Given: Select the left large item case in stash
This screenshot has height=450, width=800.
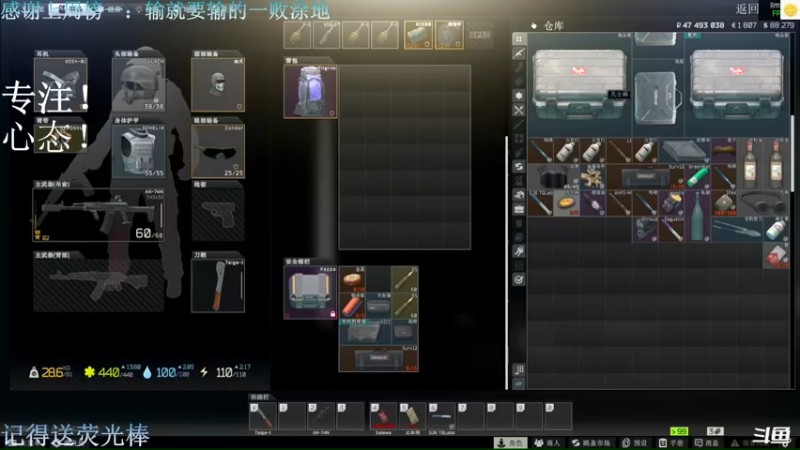Looking at the screenshot, I should click(x=580, y=85).
